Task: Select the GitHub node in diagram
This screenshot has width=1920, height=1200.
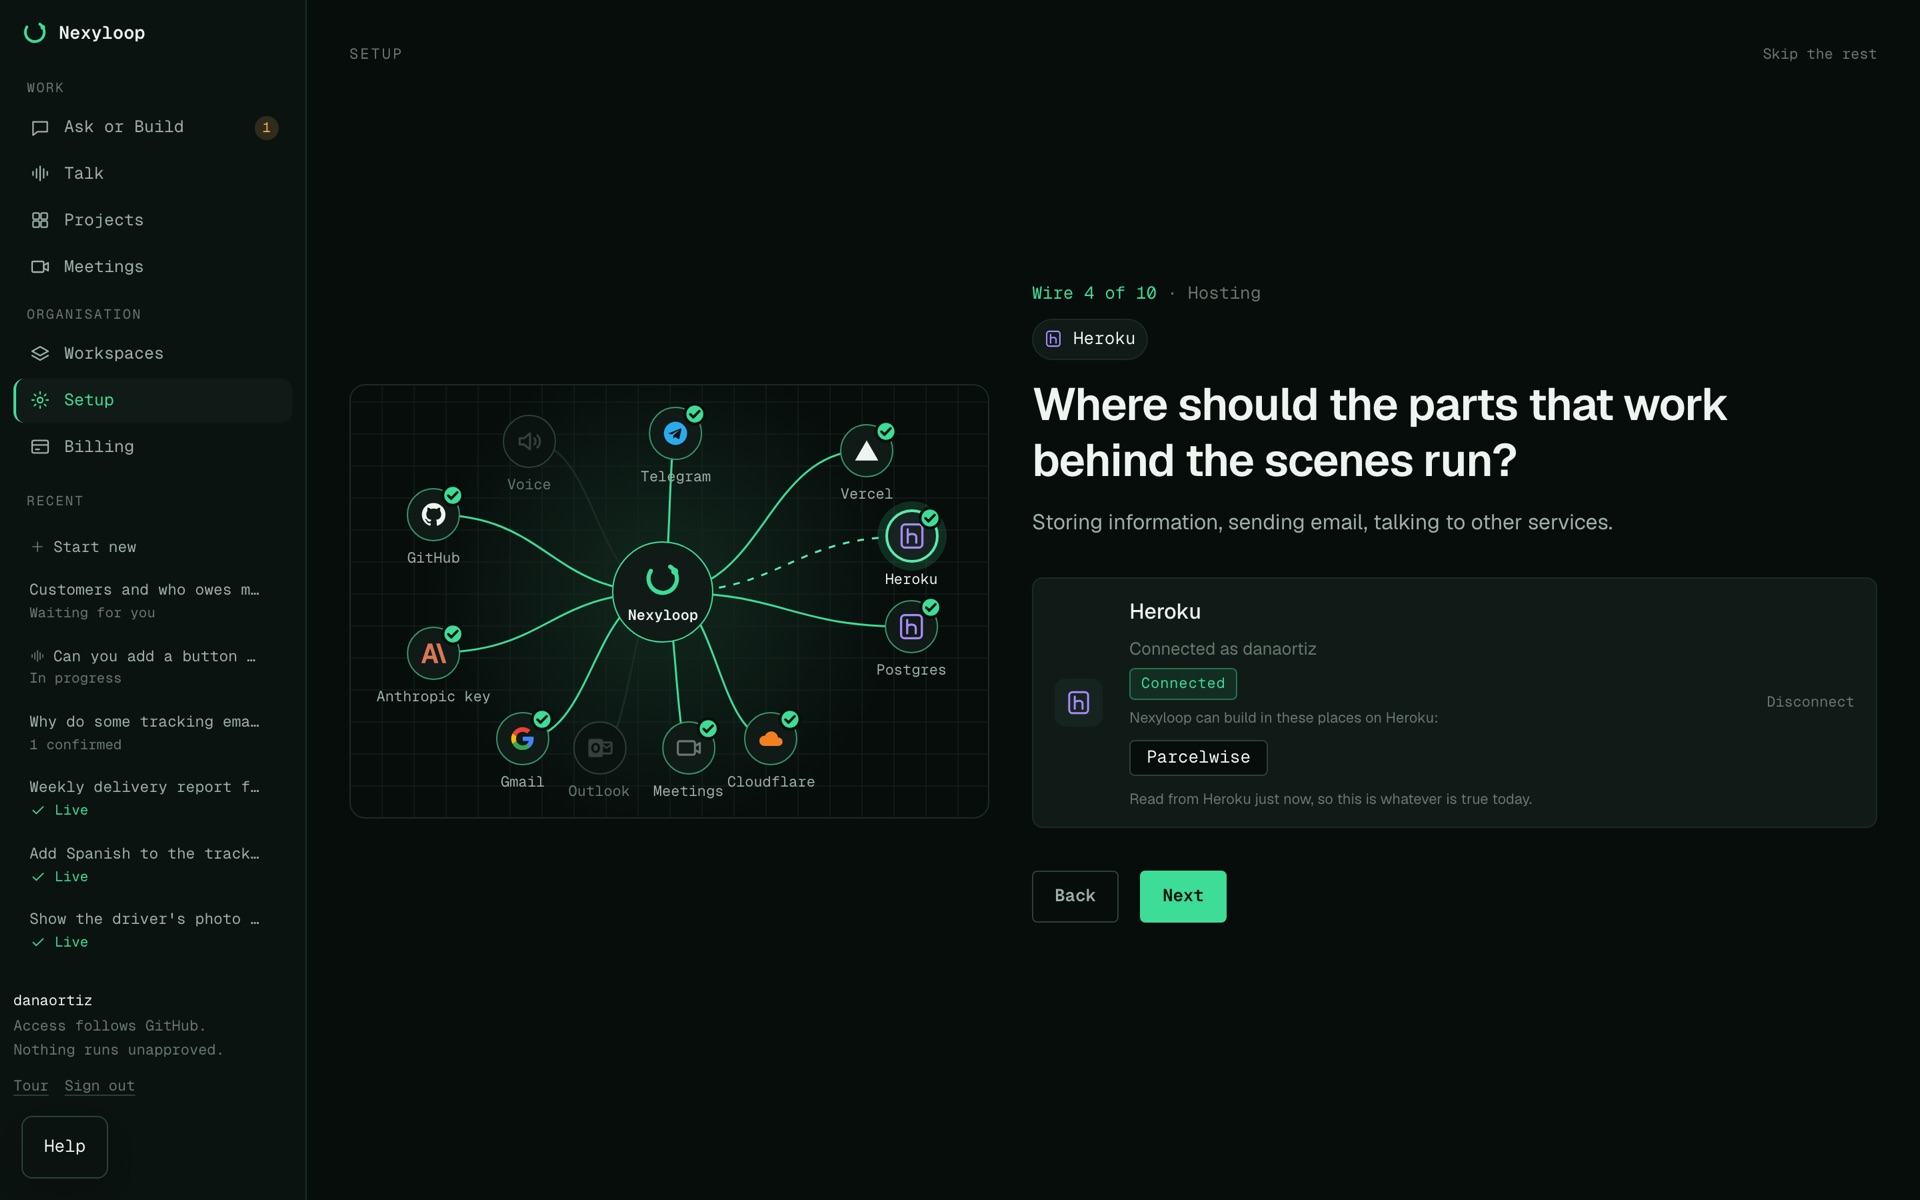Action: point(433,515)
